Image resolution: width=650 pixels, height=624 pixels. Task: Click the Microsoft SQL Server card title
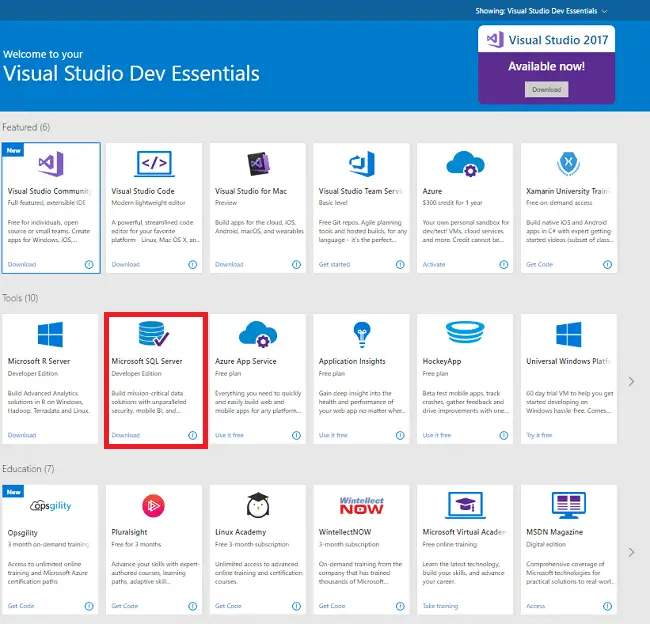click(x=147, y=362)
